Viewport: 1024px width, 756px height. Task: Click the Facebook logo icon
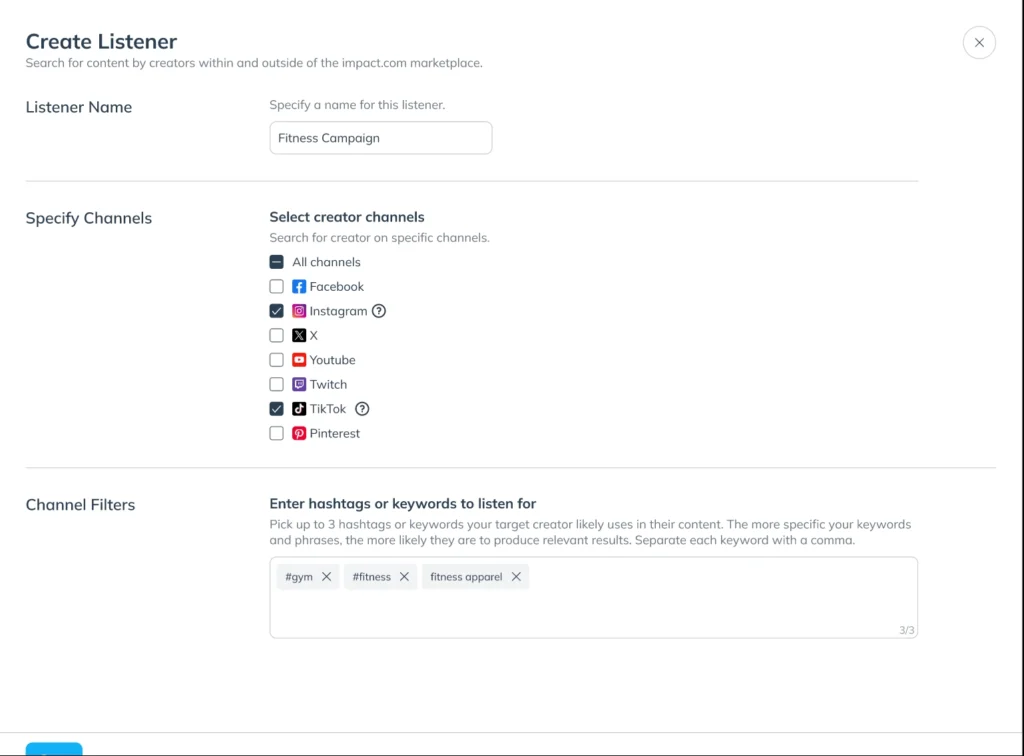click(298, 286)
